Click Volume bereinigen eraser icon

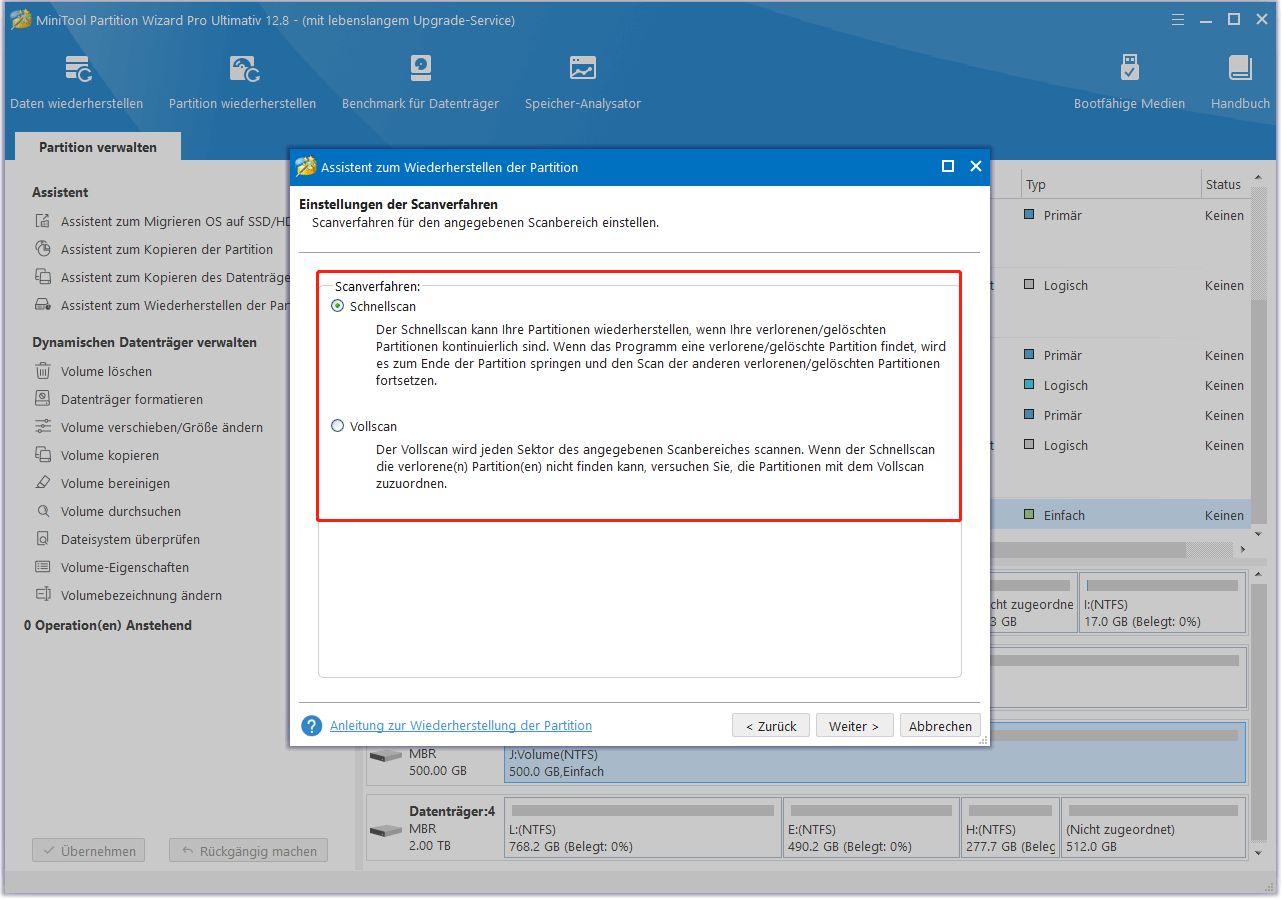coord(43,483)
